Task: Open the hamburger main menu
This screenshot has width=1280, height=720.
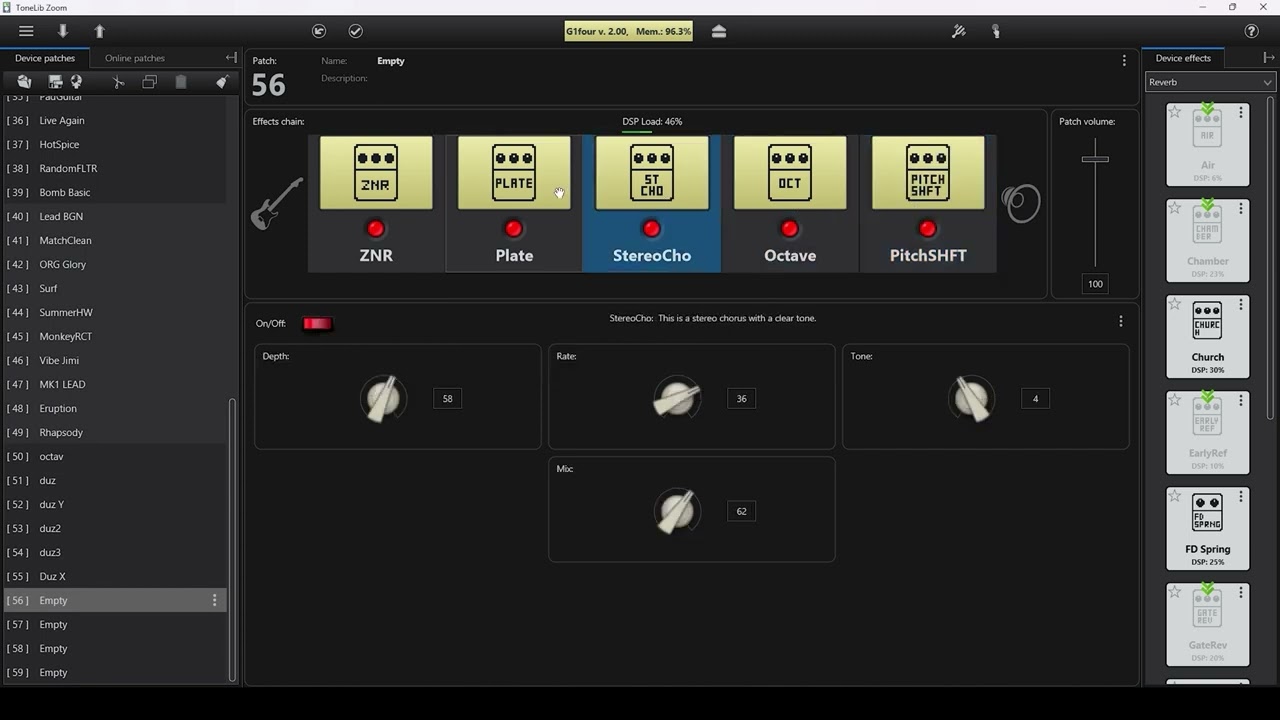Action: 26,31
